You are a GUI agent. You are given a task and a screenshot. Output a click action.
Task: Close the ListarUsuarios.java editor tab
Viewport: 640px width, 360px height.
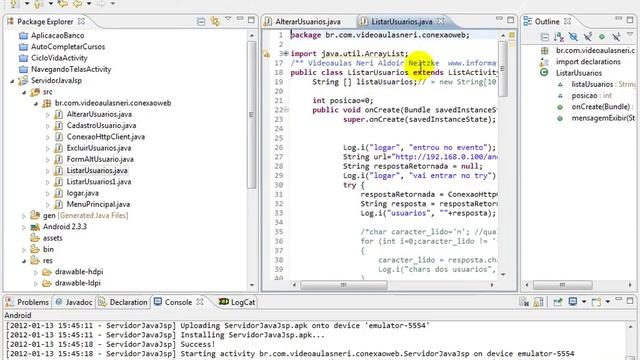click(440, 21)
